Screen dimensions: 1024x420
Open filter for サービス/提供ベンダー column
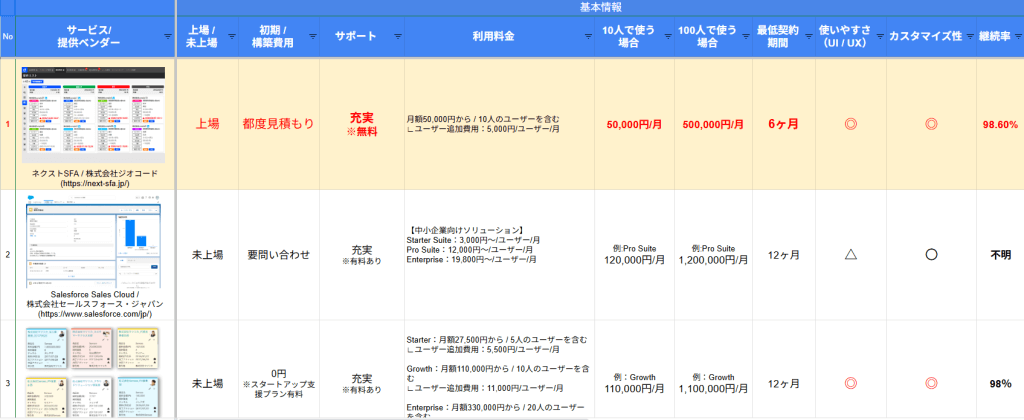pyautogui.click(x=167, y=37)
